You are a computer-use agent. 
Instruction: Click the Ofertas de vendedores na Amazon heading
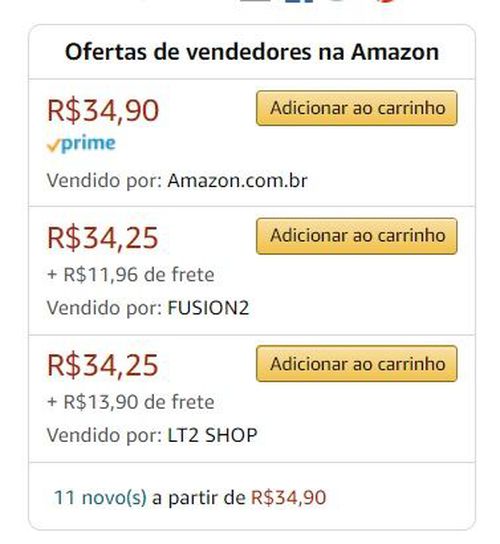(x=252, y=52)
